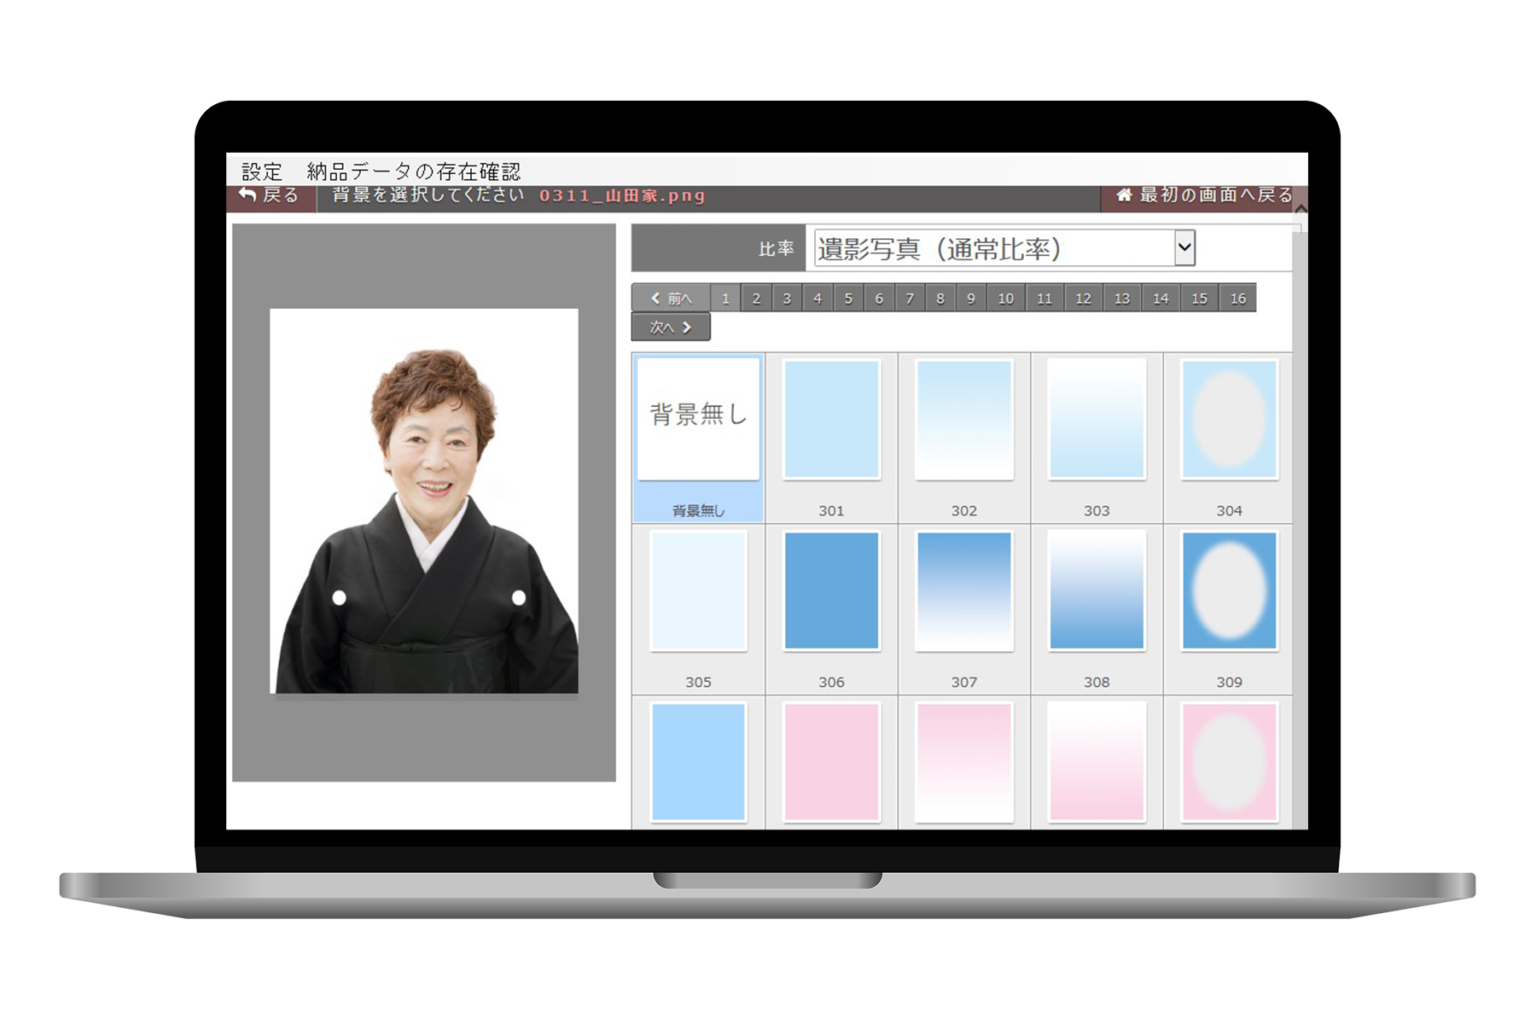The width and height of the screenshot is (1536, 1024).
Task: Click the vertical scrollbar on the right
Action: tap(1299, 500)
